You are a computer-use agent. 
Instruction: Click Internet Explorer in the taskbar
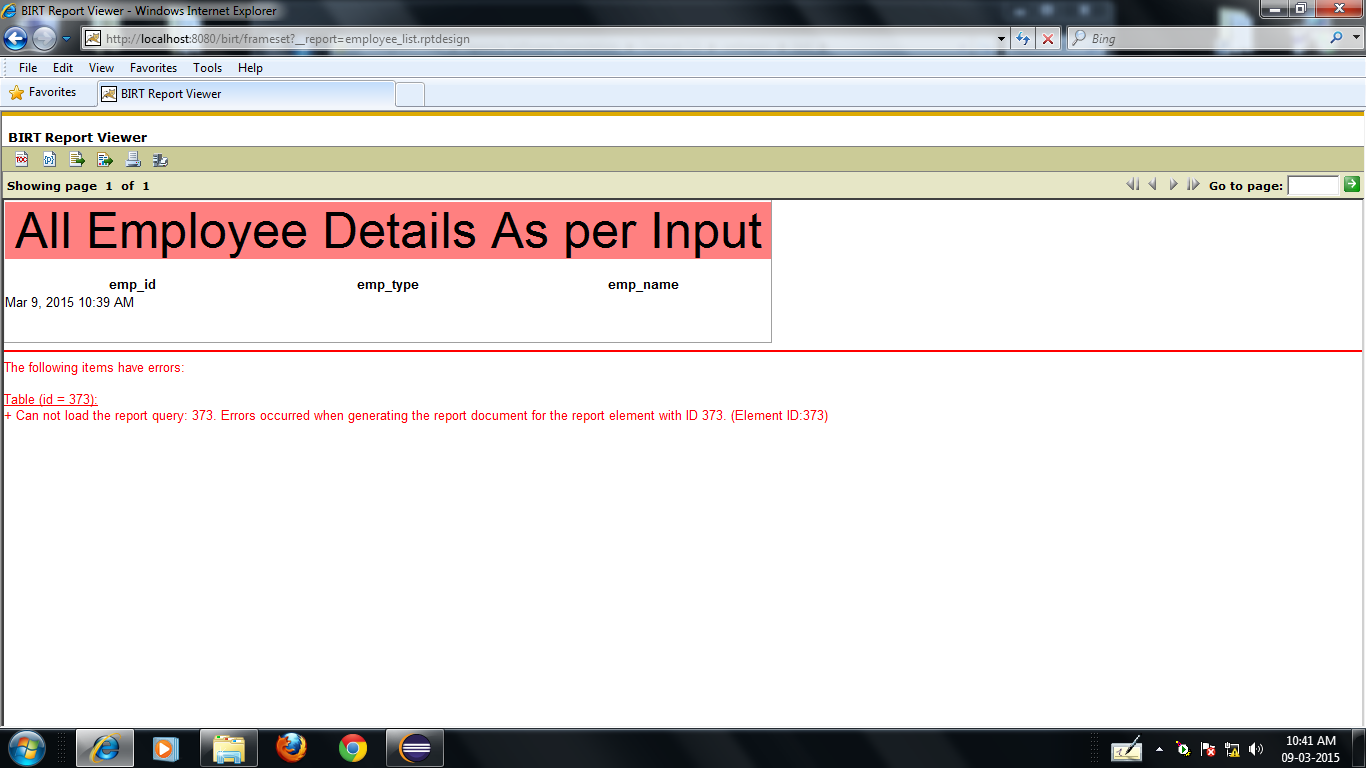[x=105, y=748]
